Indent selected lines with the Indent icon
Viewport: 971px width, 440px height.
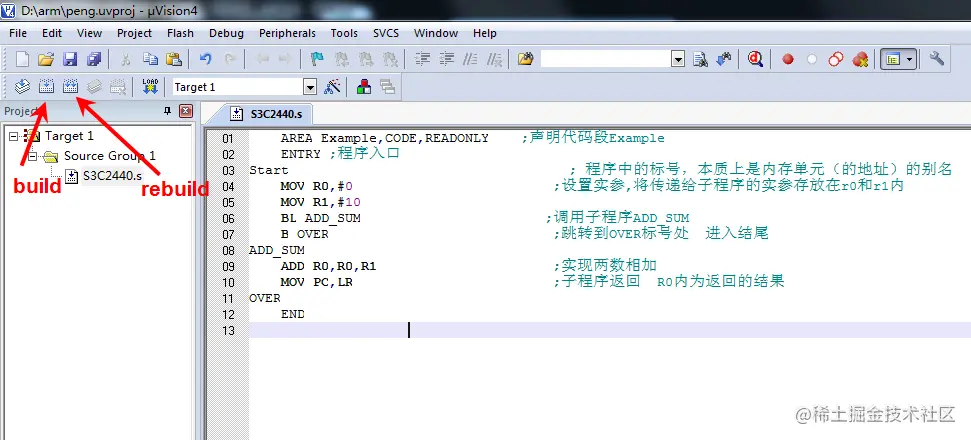click(x=422, y=59)
